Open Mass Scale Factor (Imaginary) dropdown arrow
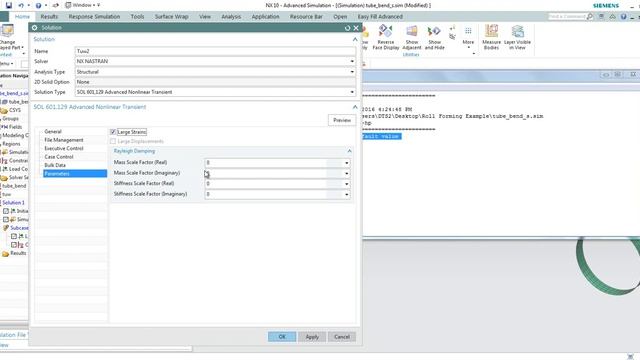This screenshot has height=360, width=640. click(347, 173)
